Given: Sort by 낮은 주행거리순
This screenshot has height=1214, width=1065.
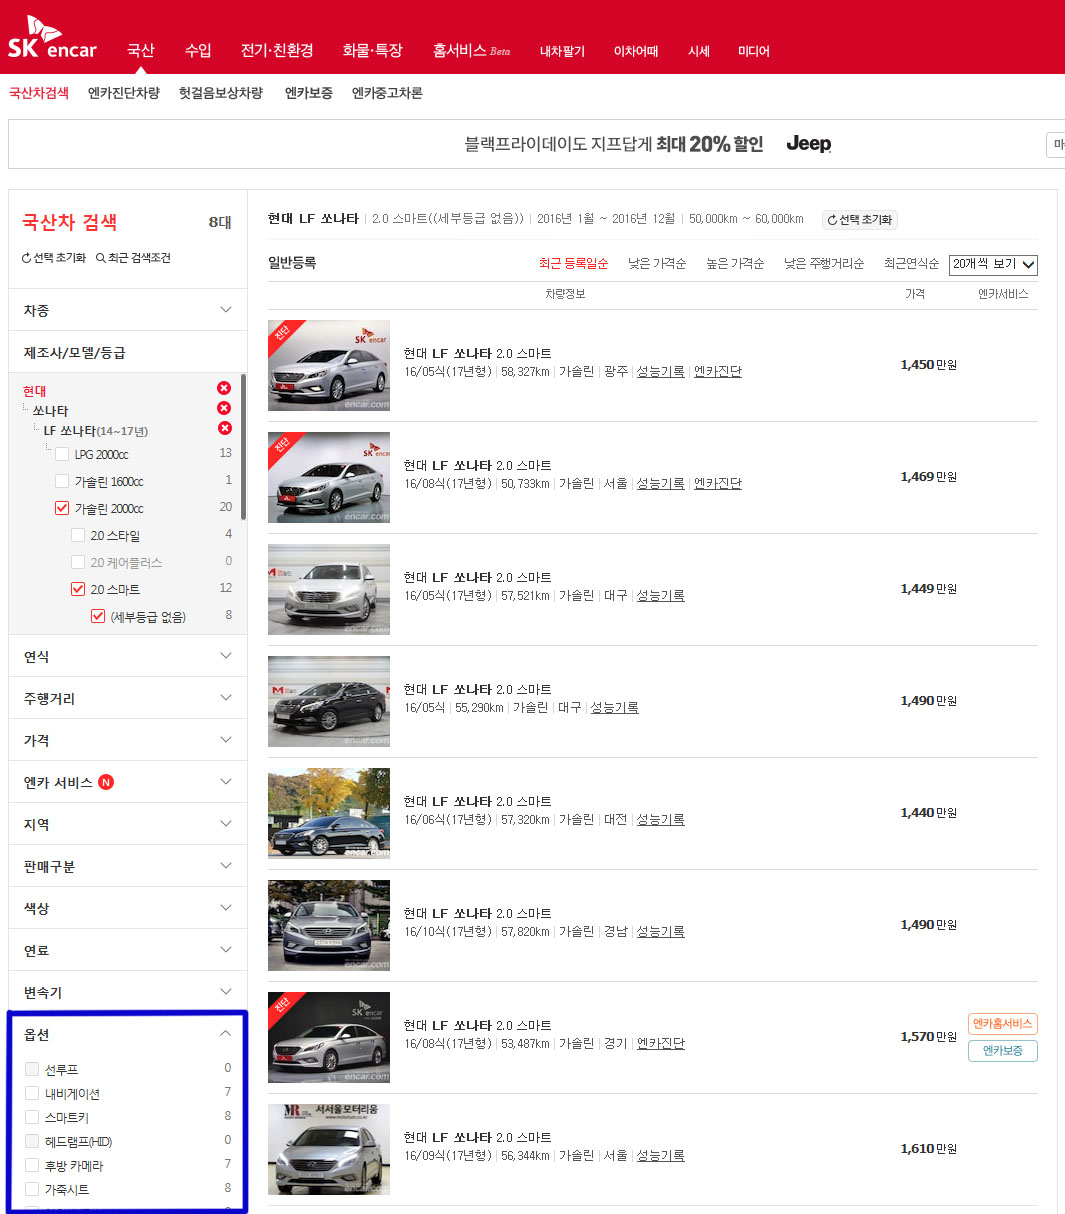Looking at the screenshot, I should [x=824, y=263].
